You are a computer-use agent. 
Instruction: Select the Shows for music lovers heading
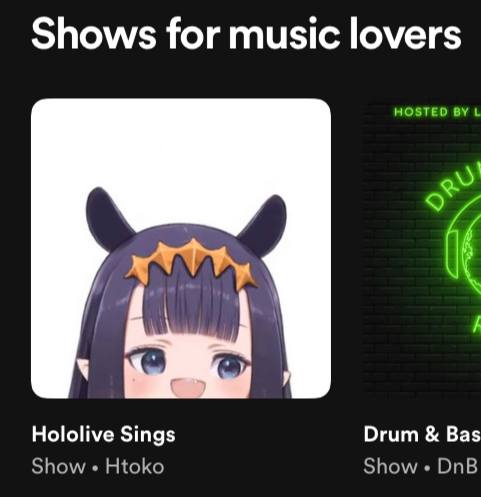tap(246, 34)
